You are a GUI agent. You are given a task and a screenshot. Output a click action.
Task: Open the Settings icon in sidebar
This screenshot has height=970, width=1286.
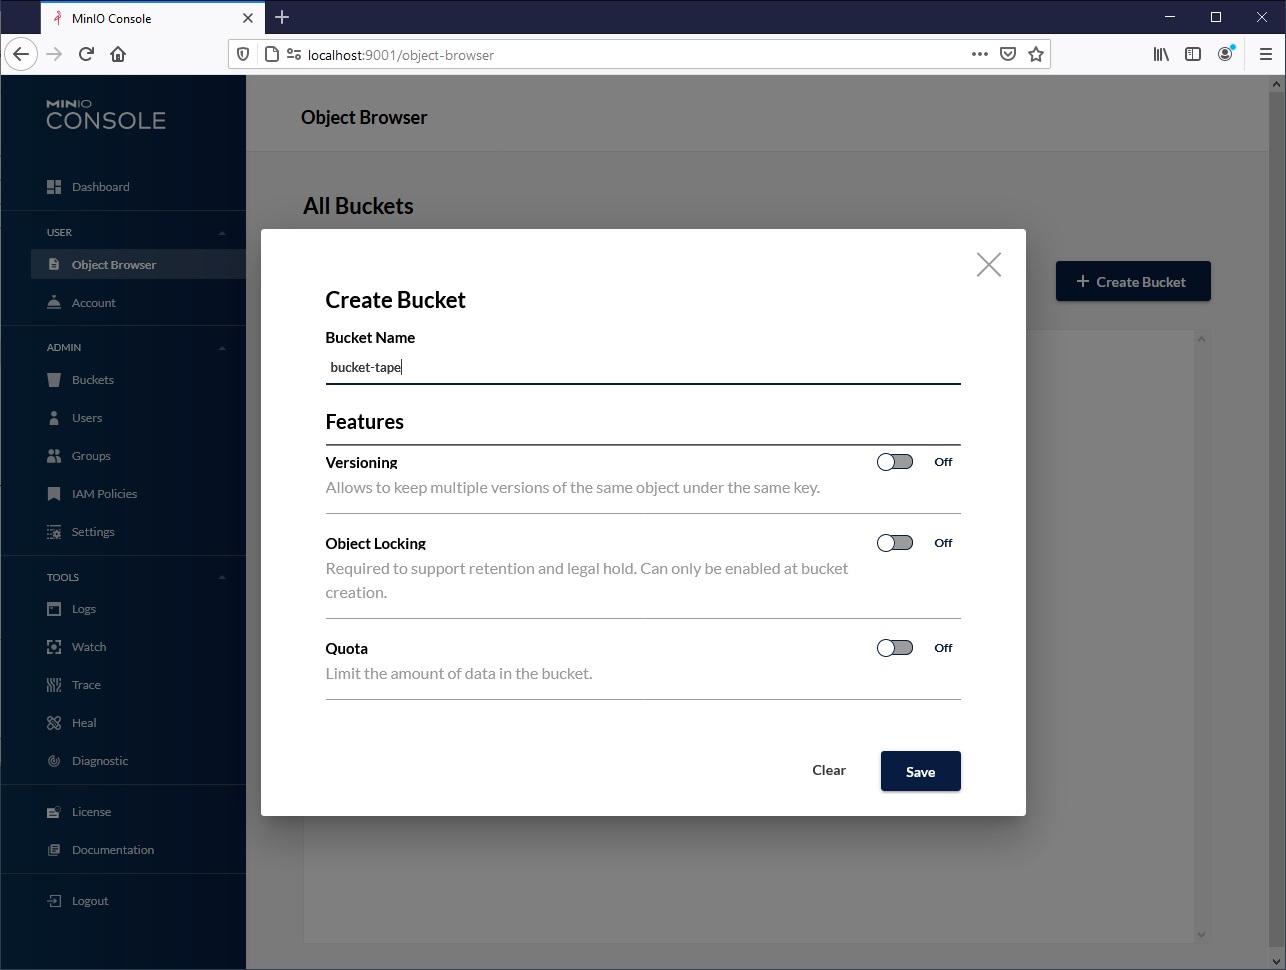(x=54, y=532)
